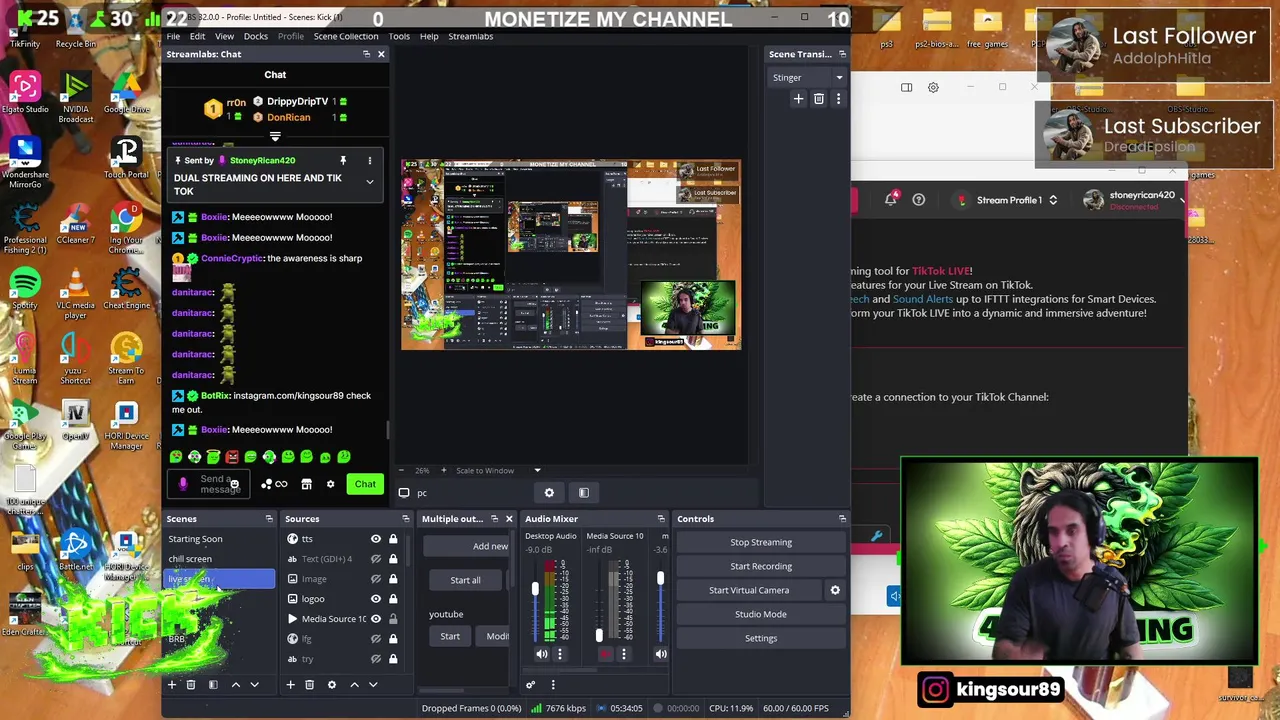Open the File menu
This screenshot has height=720, width=1280.
[173, 36]
